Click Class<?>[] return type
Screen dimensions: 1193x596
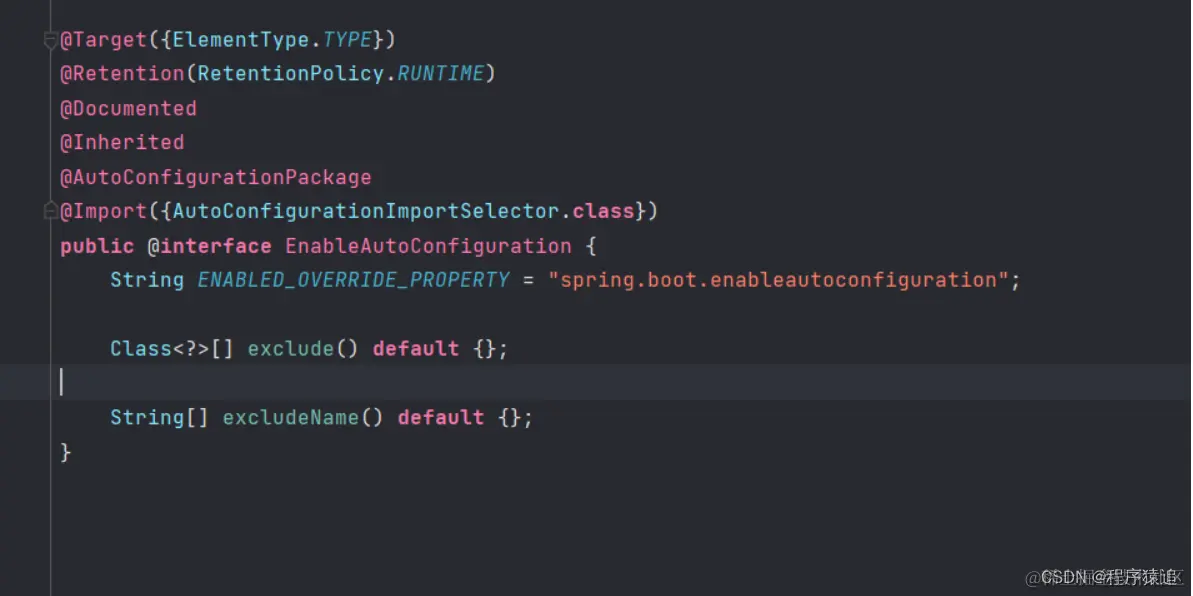tap(172, 349)
